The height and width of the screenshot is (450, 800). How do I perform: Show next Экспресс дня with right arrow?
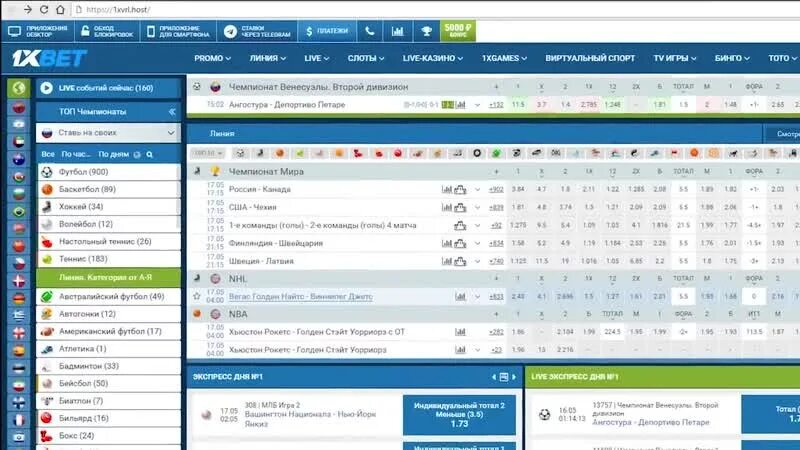[514, 377]
